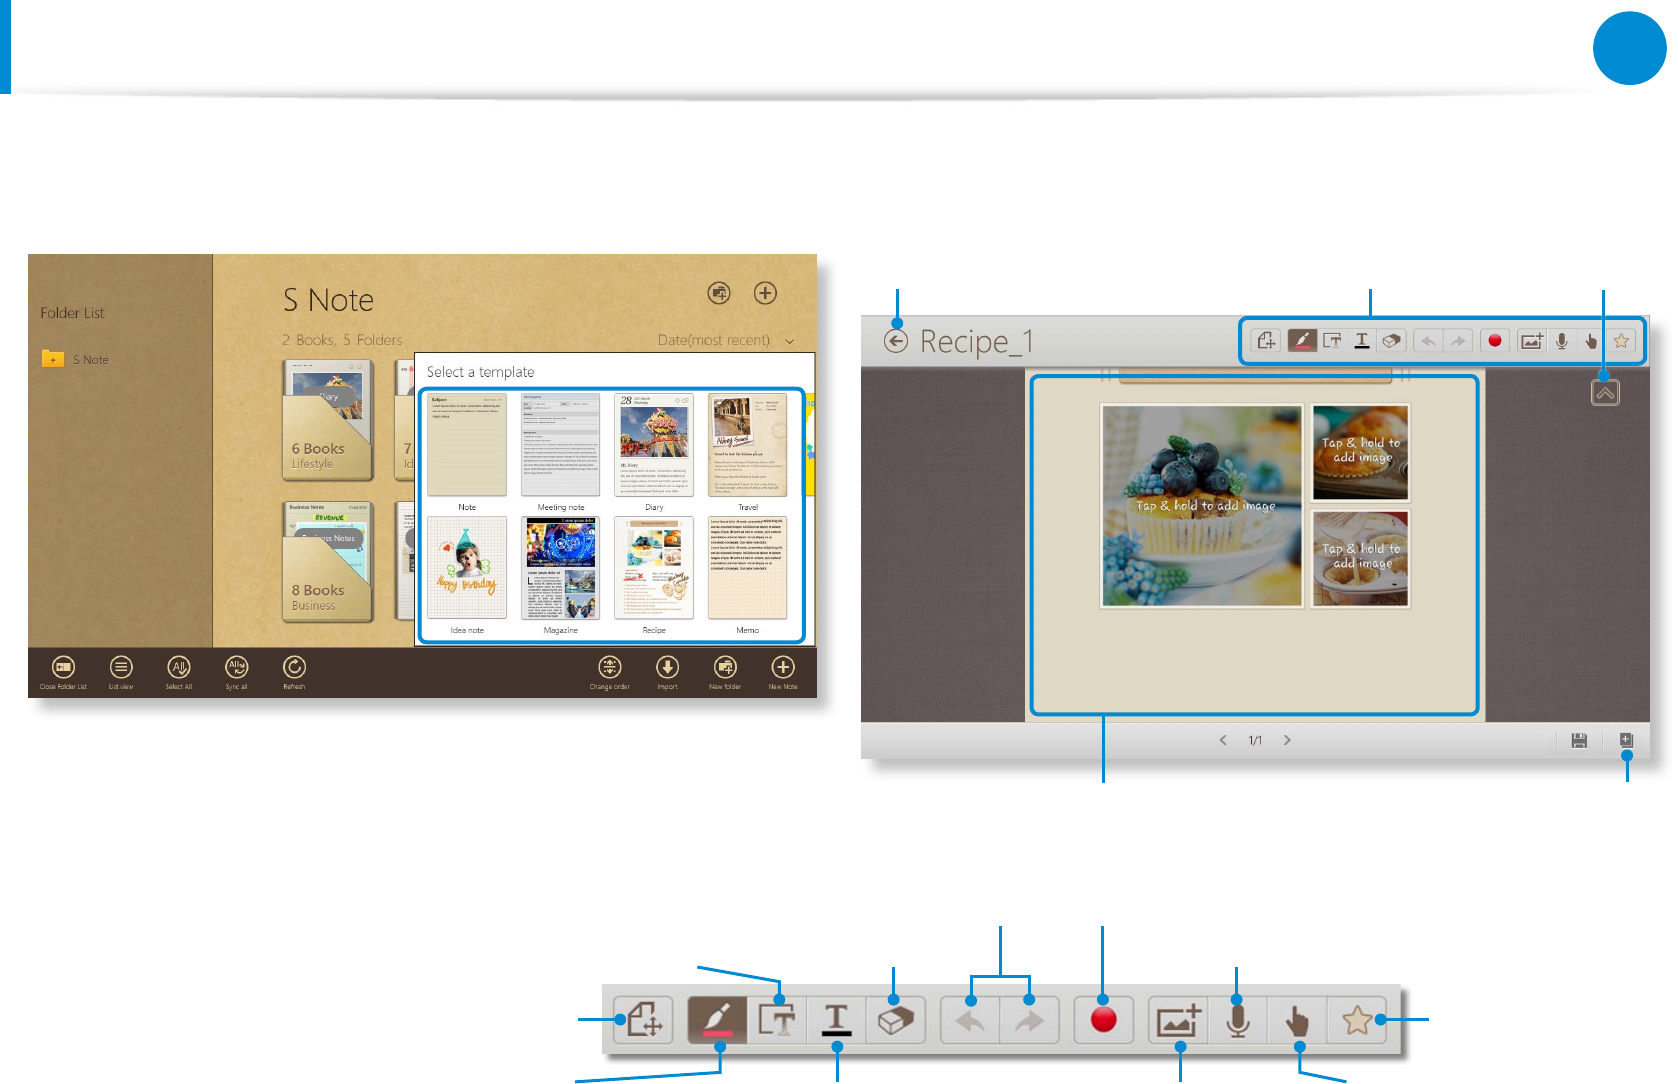Choose the Idea note template
This screenshot has width=1678, height=1084.
pyautogui.click(x=467, y=568)
